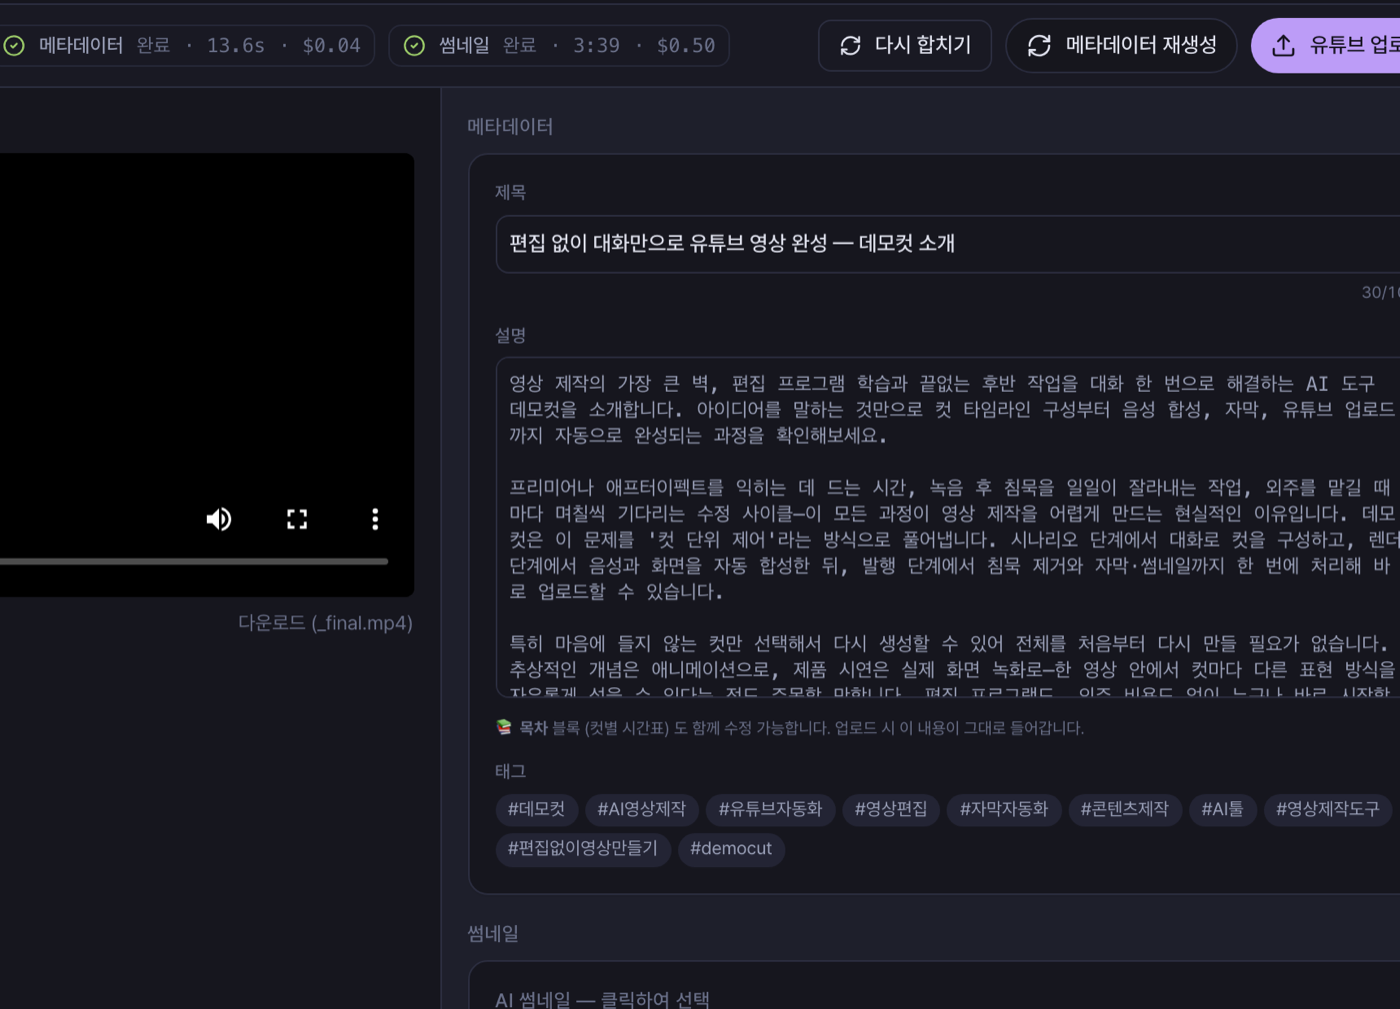The height and width of the screenshot is (1009, 1400).
Task: Click the 메타데이터 완료 status chip
Action: coord(185,46)
